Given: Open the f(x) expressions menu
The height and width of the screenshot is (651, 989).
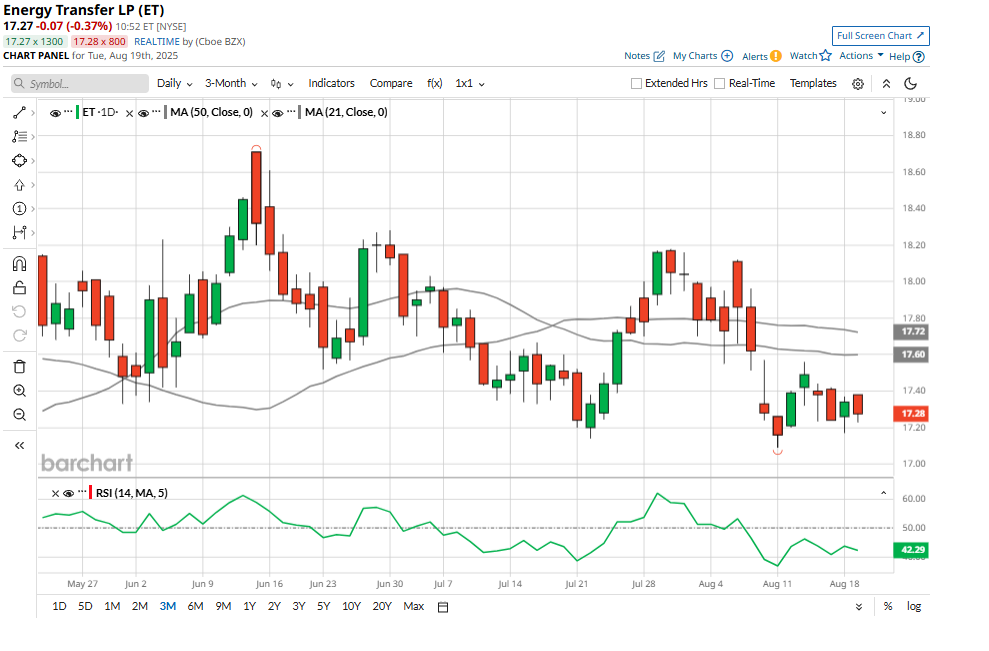Looking at the screenshot, I should (435, 83).
